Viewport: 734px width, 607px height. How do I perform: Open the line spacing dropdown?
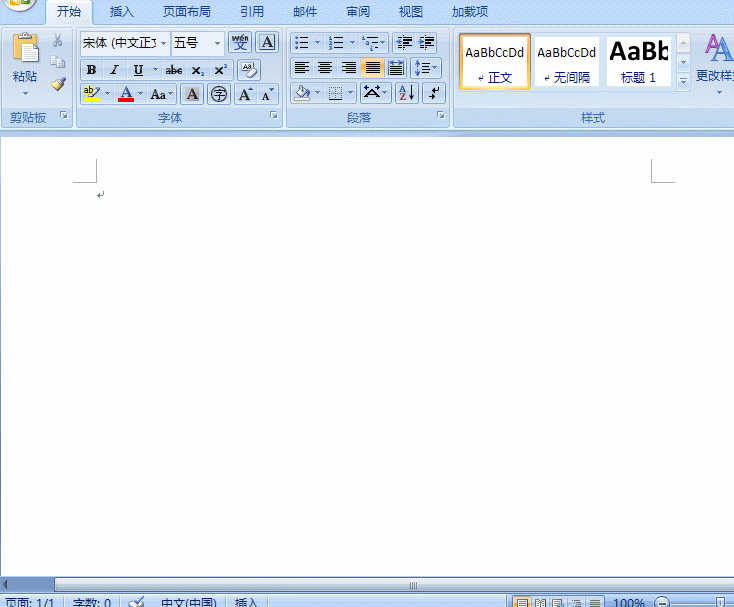426,68
